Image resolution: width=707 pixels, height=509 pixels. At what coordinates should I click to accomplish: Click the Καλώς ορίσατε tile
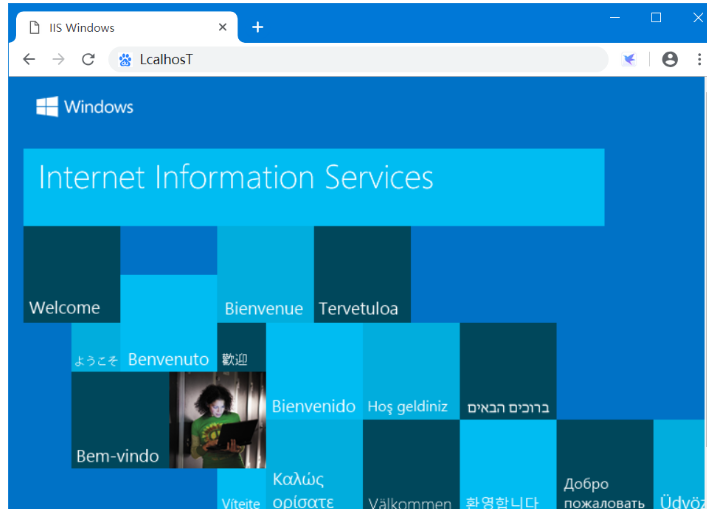click(314, 464)
